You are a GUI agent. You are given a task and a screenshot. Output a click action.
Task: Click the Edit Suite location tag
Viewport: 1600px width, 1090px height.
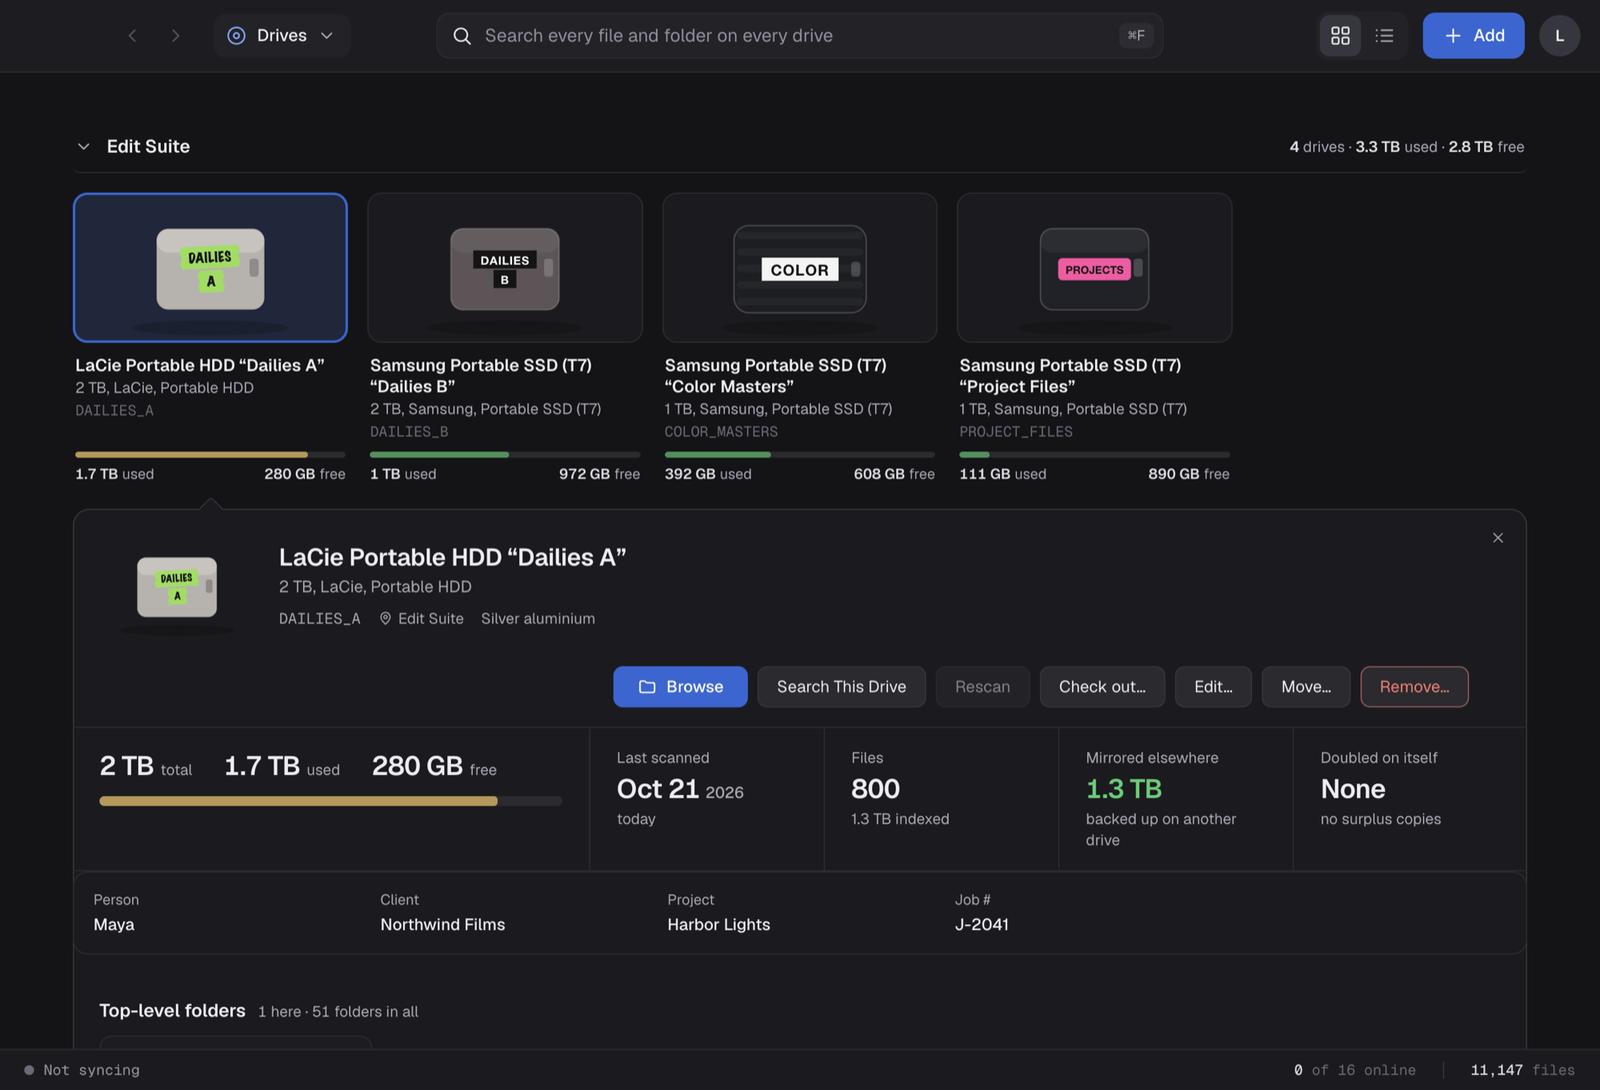pos(421,619)
